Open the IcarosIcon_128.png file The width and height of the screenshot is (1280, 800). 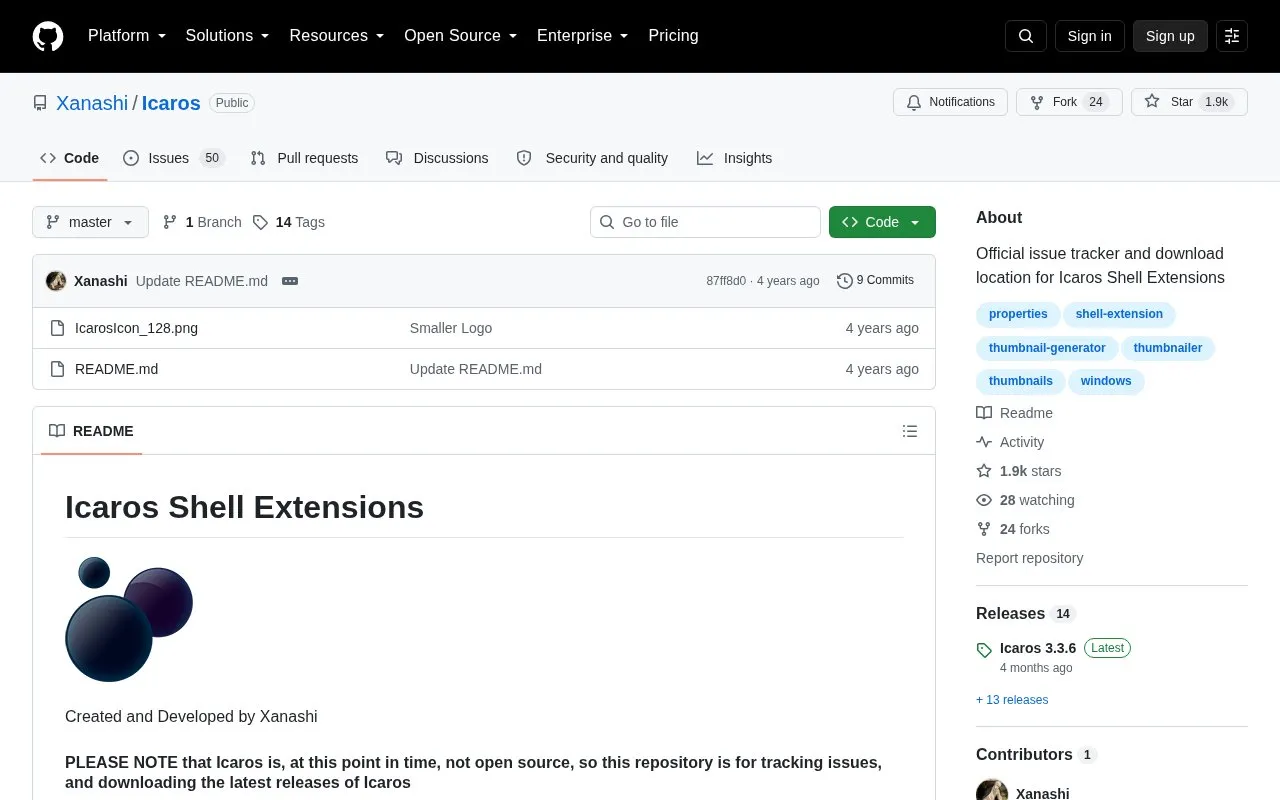[x=136, y=328]
